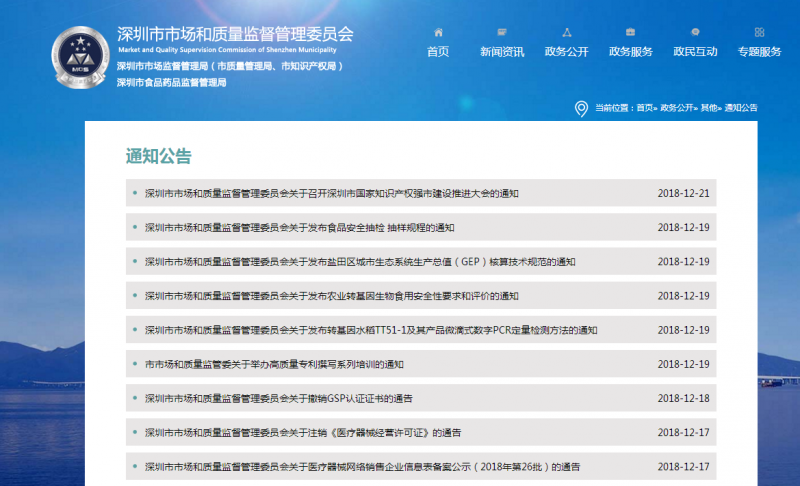The image size is (800, 486).
Task: Select 首页 in the breadcrumb path
Action: [645, 107]
